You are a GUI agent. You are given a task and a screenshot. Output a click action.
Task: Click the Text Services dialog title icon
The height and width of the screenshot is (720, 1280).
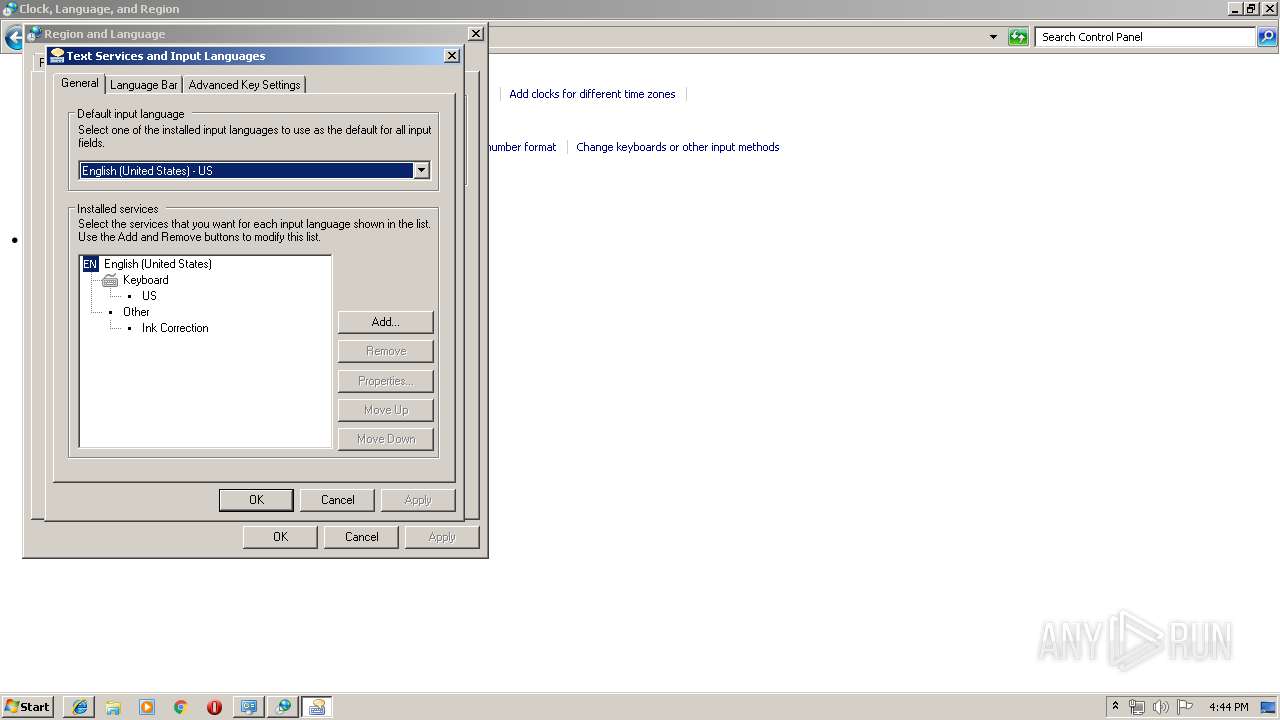point(57,56)
